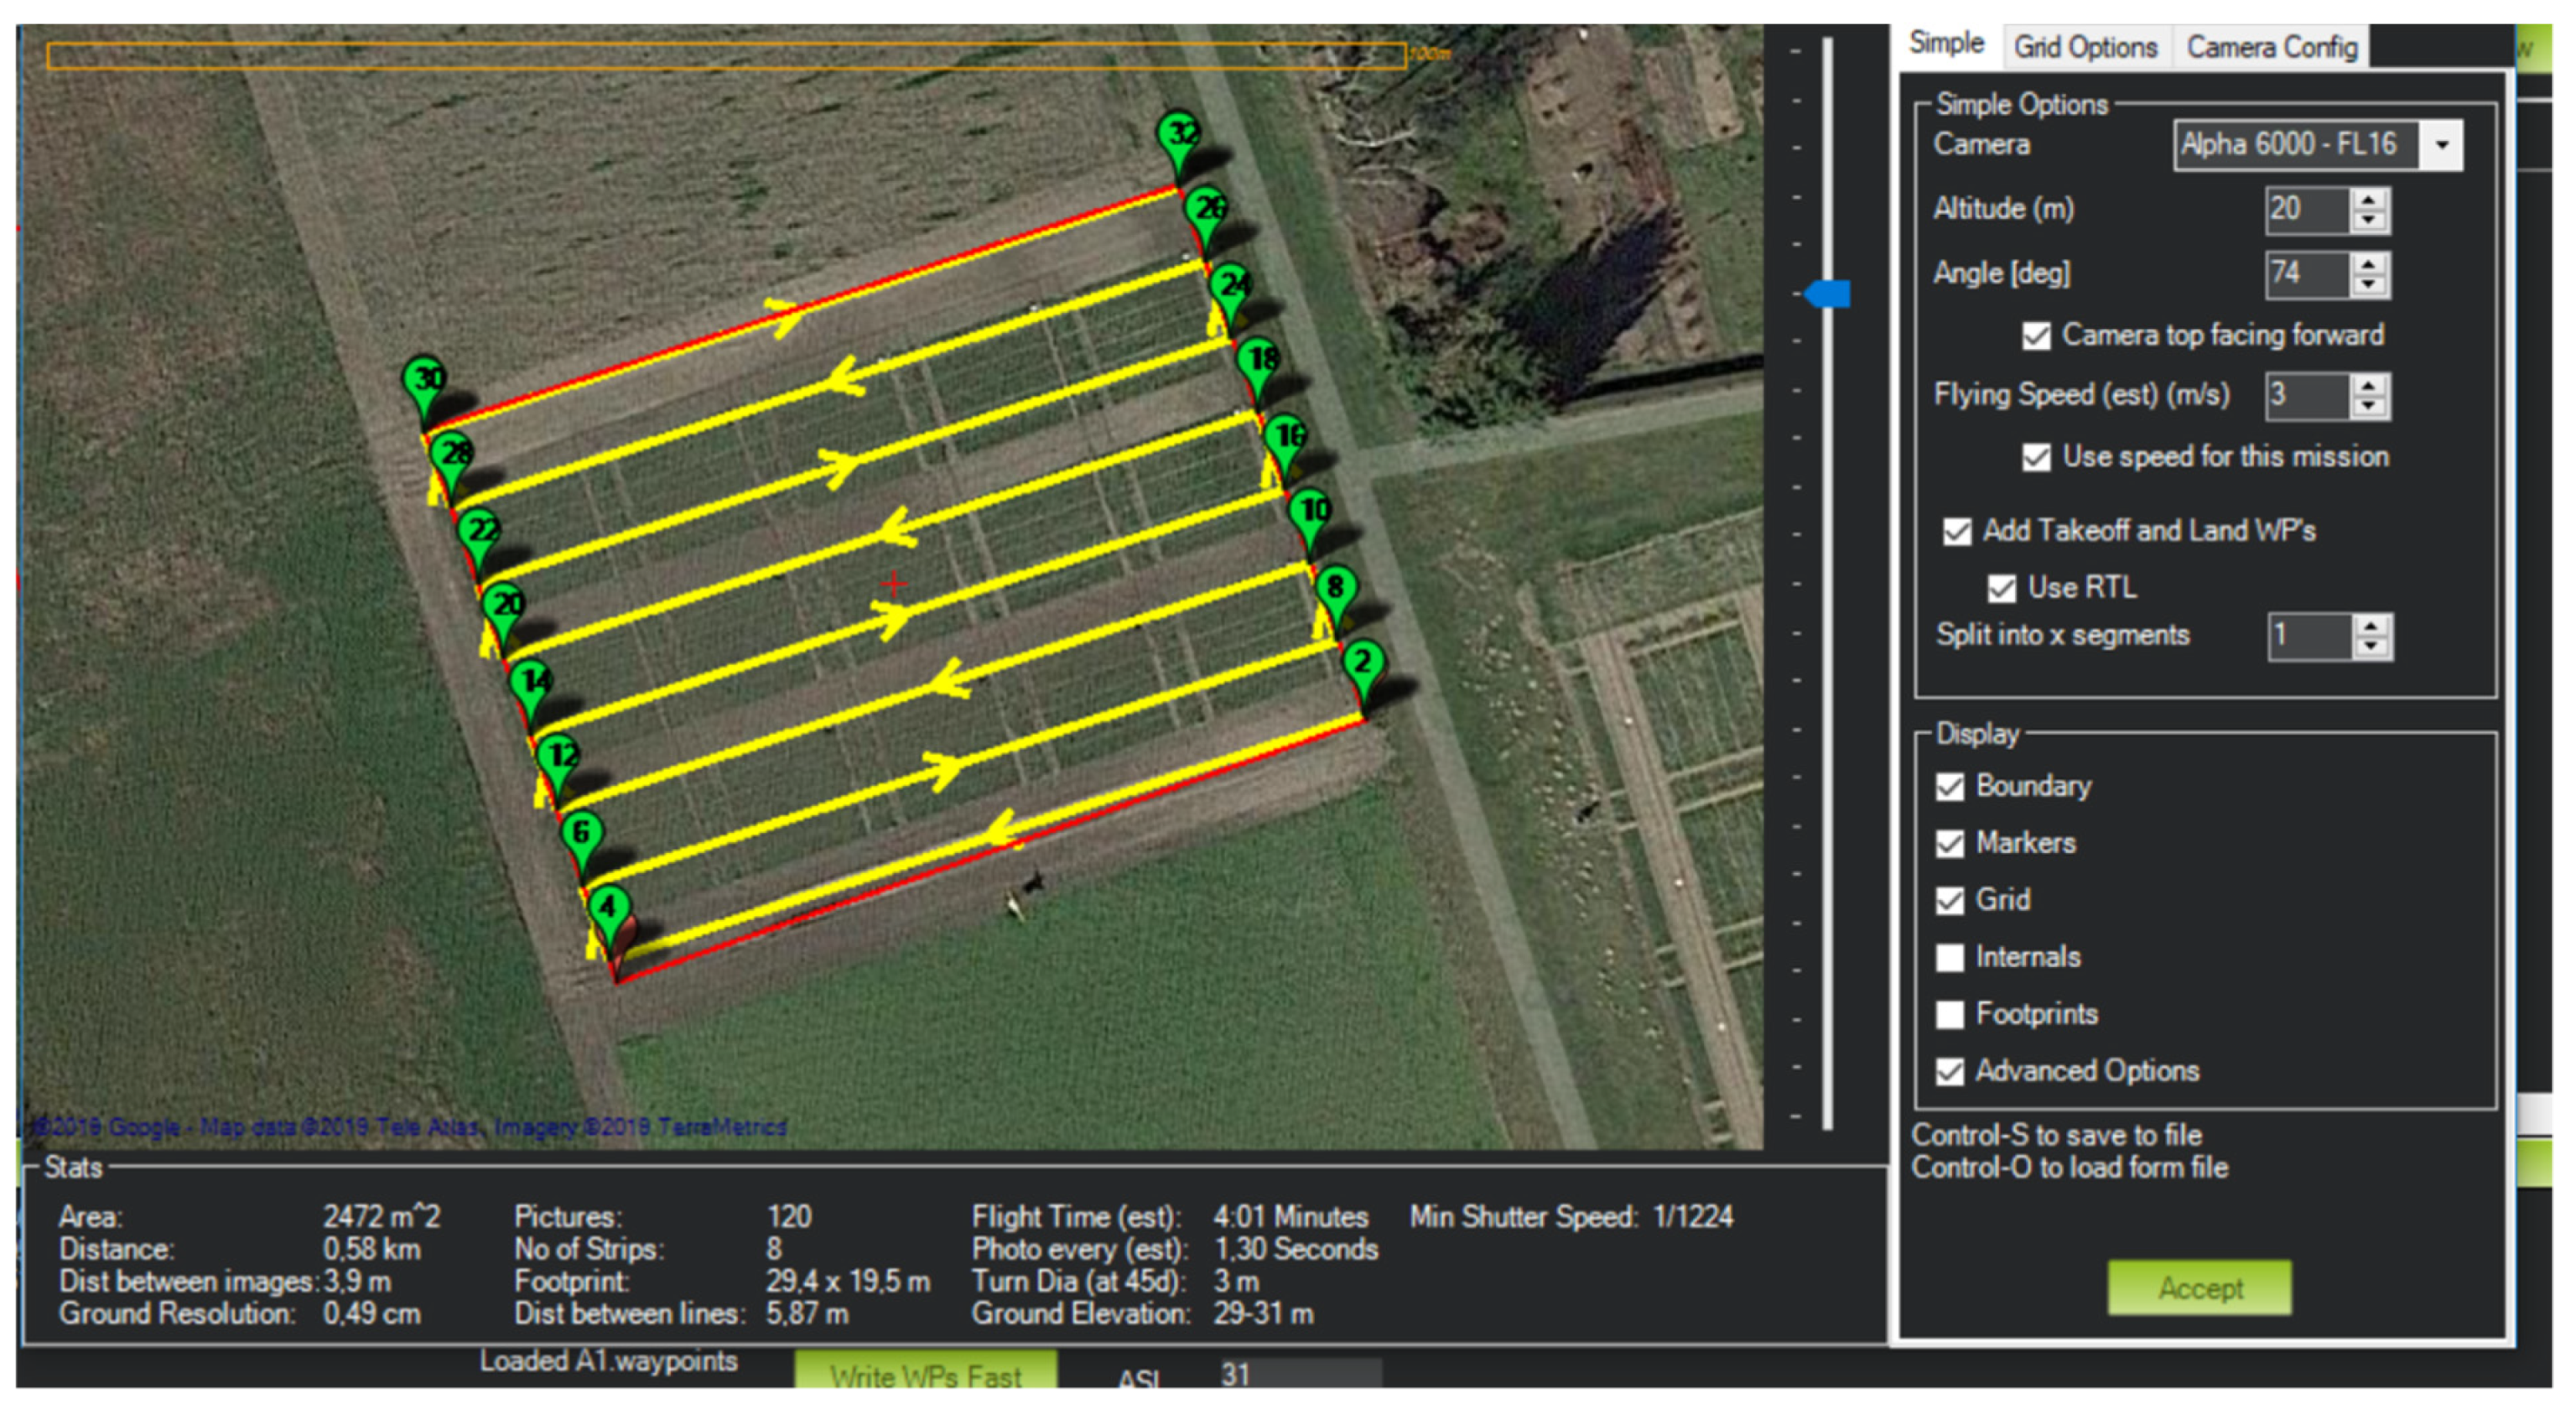
Task: Open the Camera model dropdown
Action: pos(2441,146)
